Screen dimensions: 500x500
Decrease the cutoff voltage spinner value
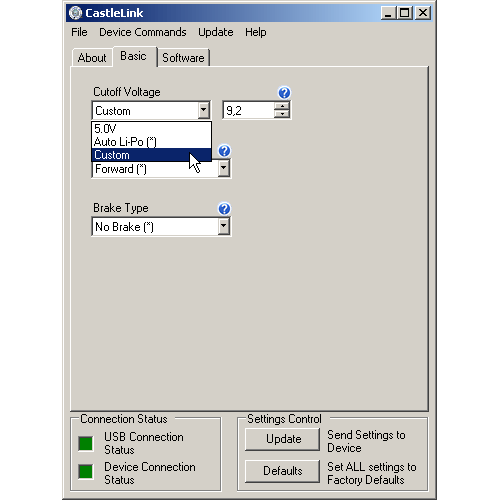coord(282,114)
